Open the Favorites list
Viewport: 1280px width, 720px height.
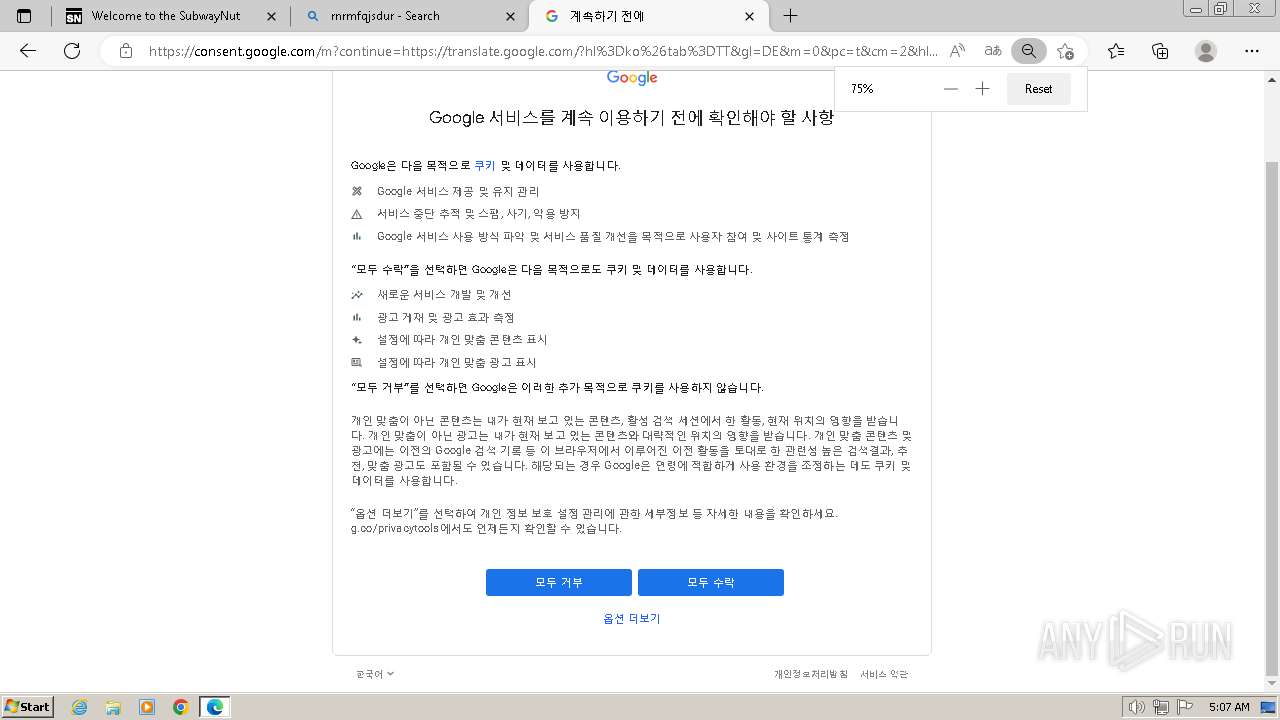[1116, 51]
